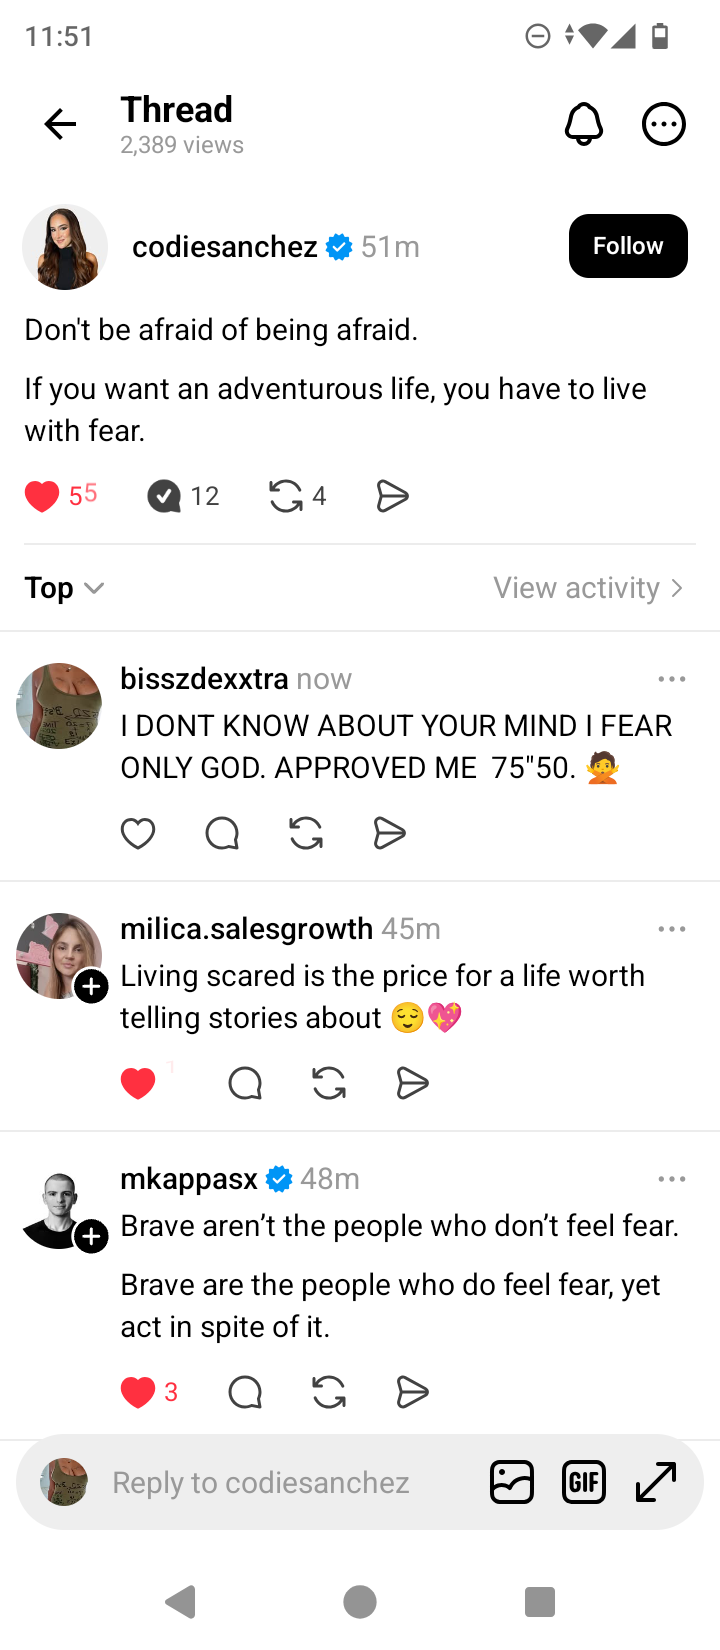
Task: Open View activity page
Action: coord(588,588)
